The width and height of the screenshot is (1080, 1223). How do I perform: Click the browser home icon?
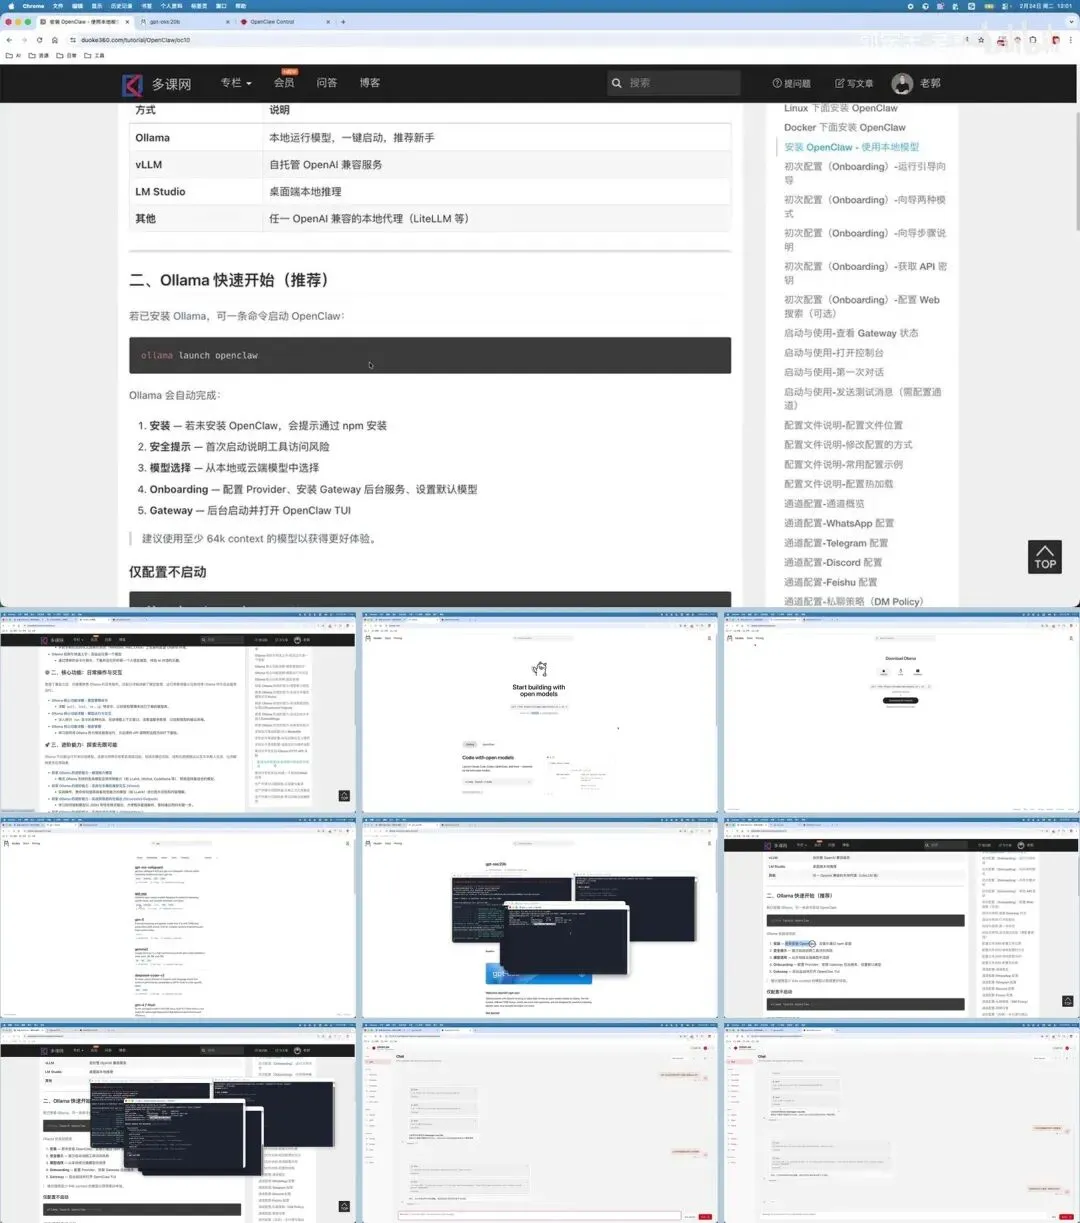(55, 40)
